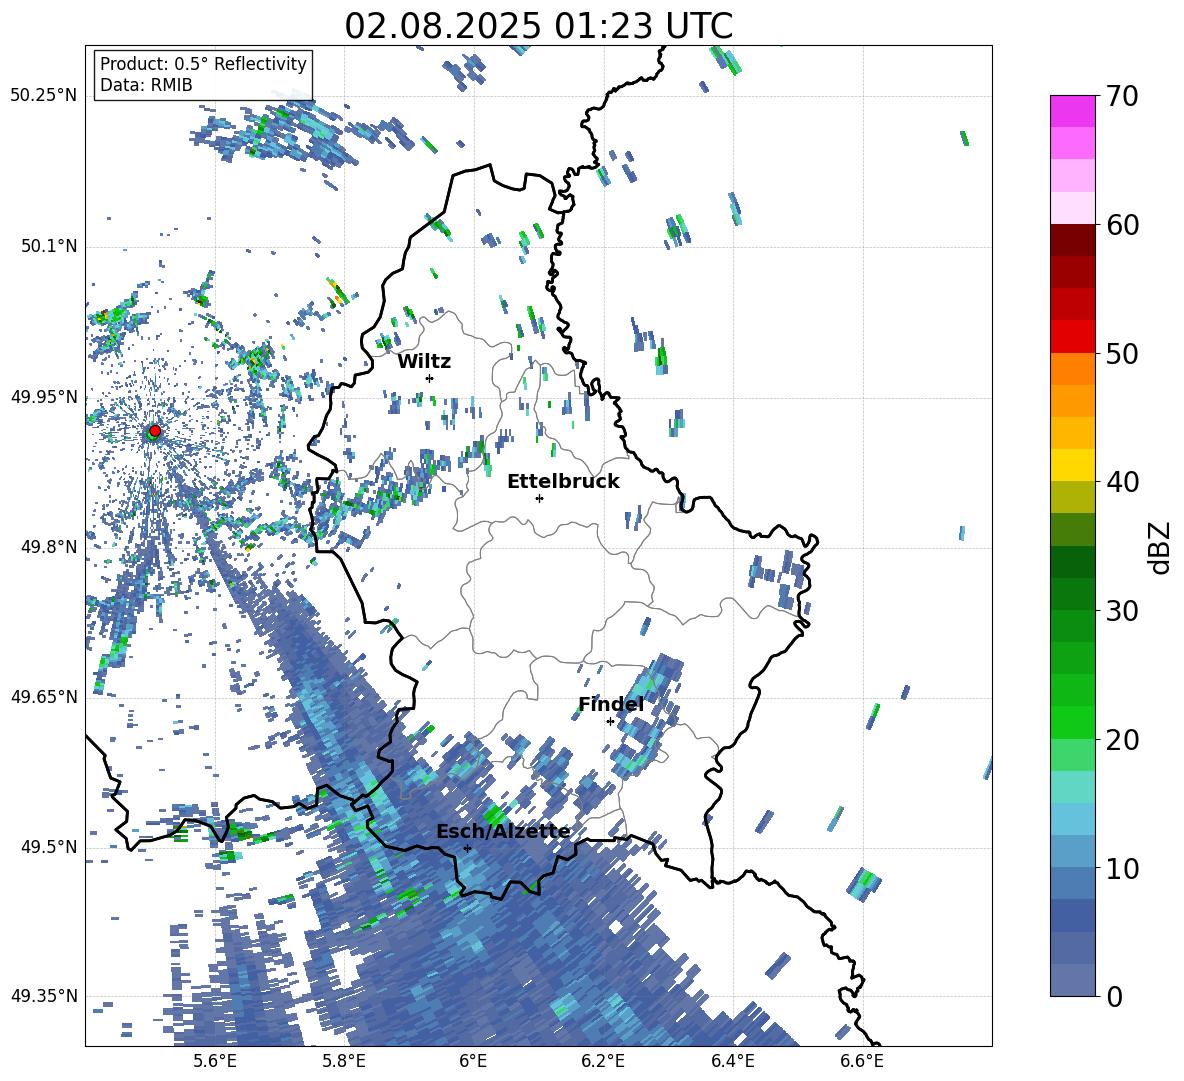Click the 5.8°E longitude label
1184x1081 pixels.
(344, 1061)
